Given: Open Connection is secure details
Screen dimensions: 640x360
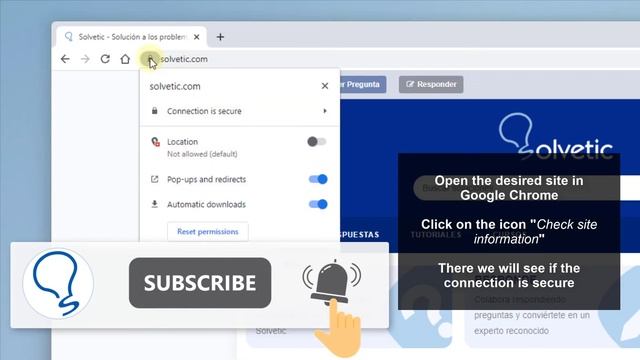Looking at the screenshot, I should click(239, 111).
